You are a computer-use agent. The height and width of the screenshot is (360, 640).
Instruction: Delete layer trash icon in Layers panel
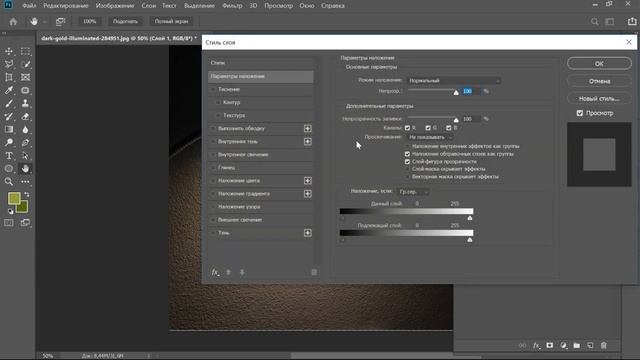click(x=604, y=345)
